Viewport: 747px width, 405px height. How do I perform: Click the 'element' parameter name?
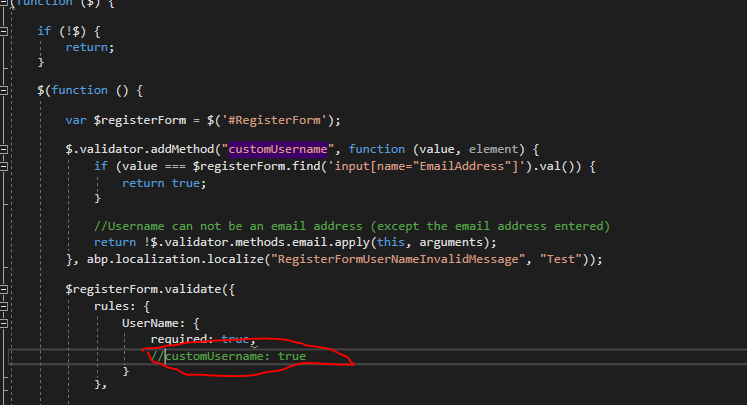click(493, 149)
